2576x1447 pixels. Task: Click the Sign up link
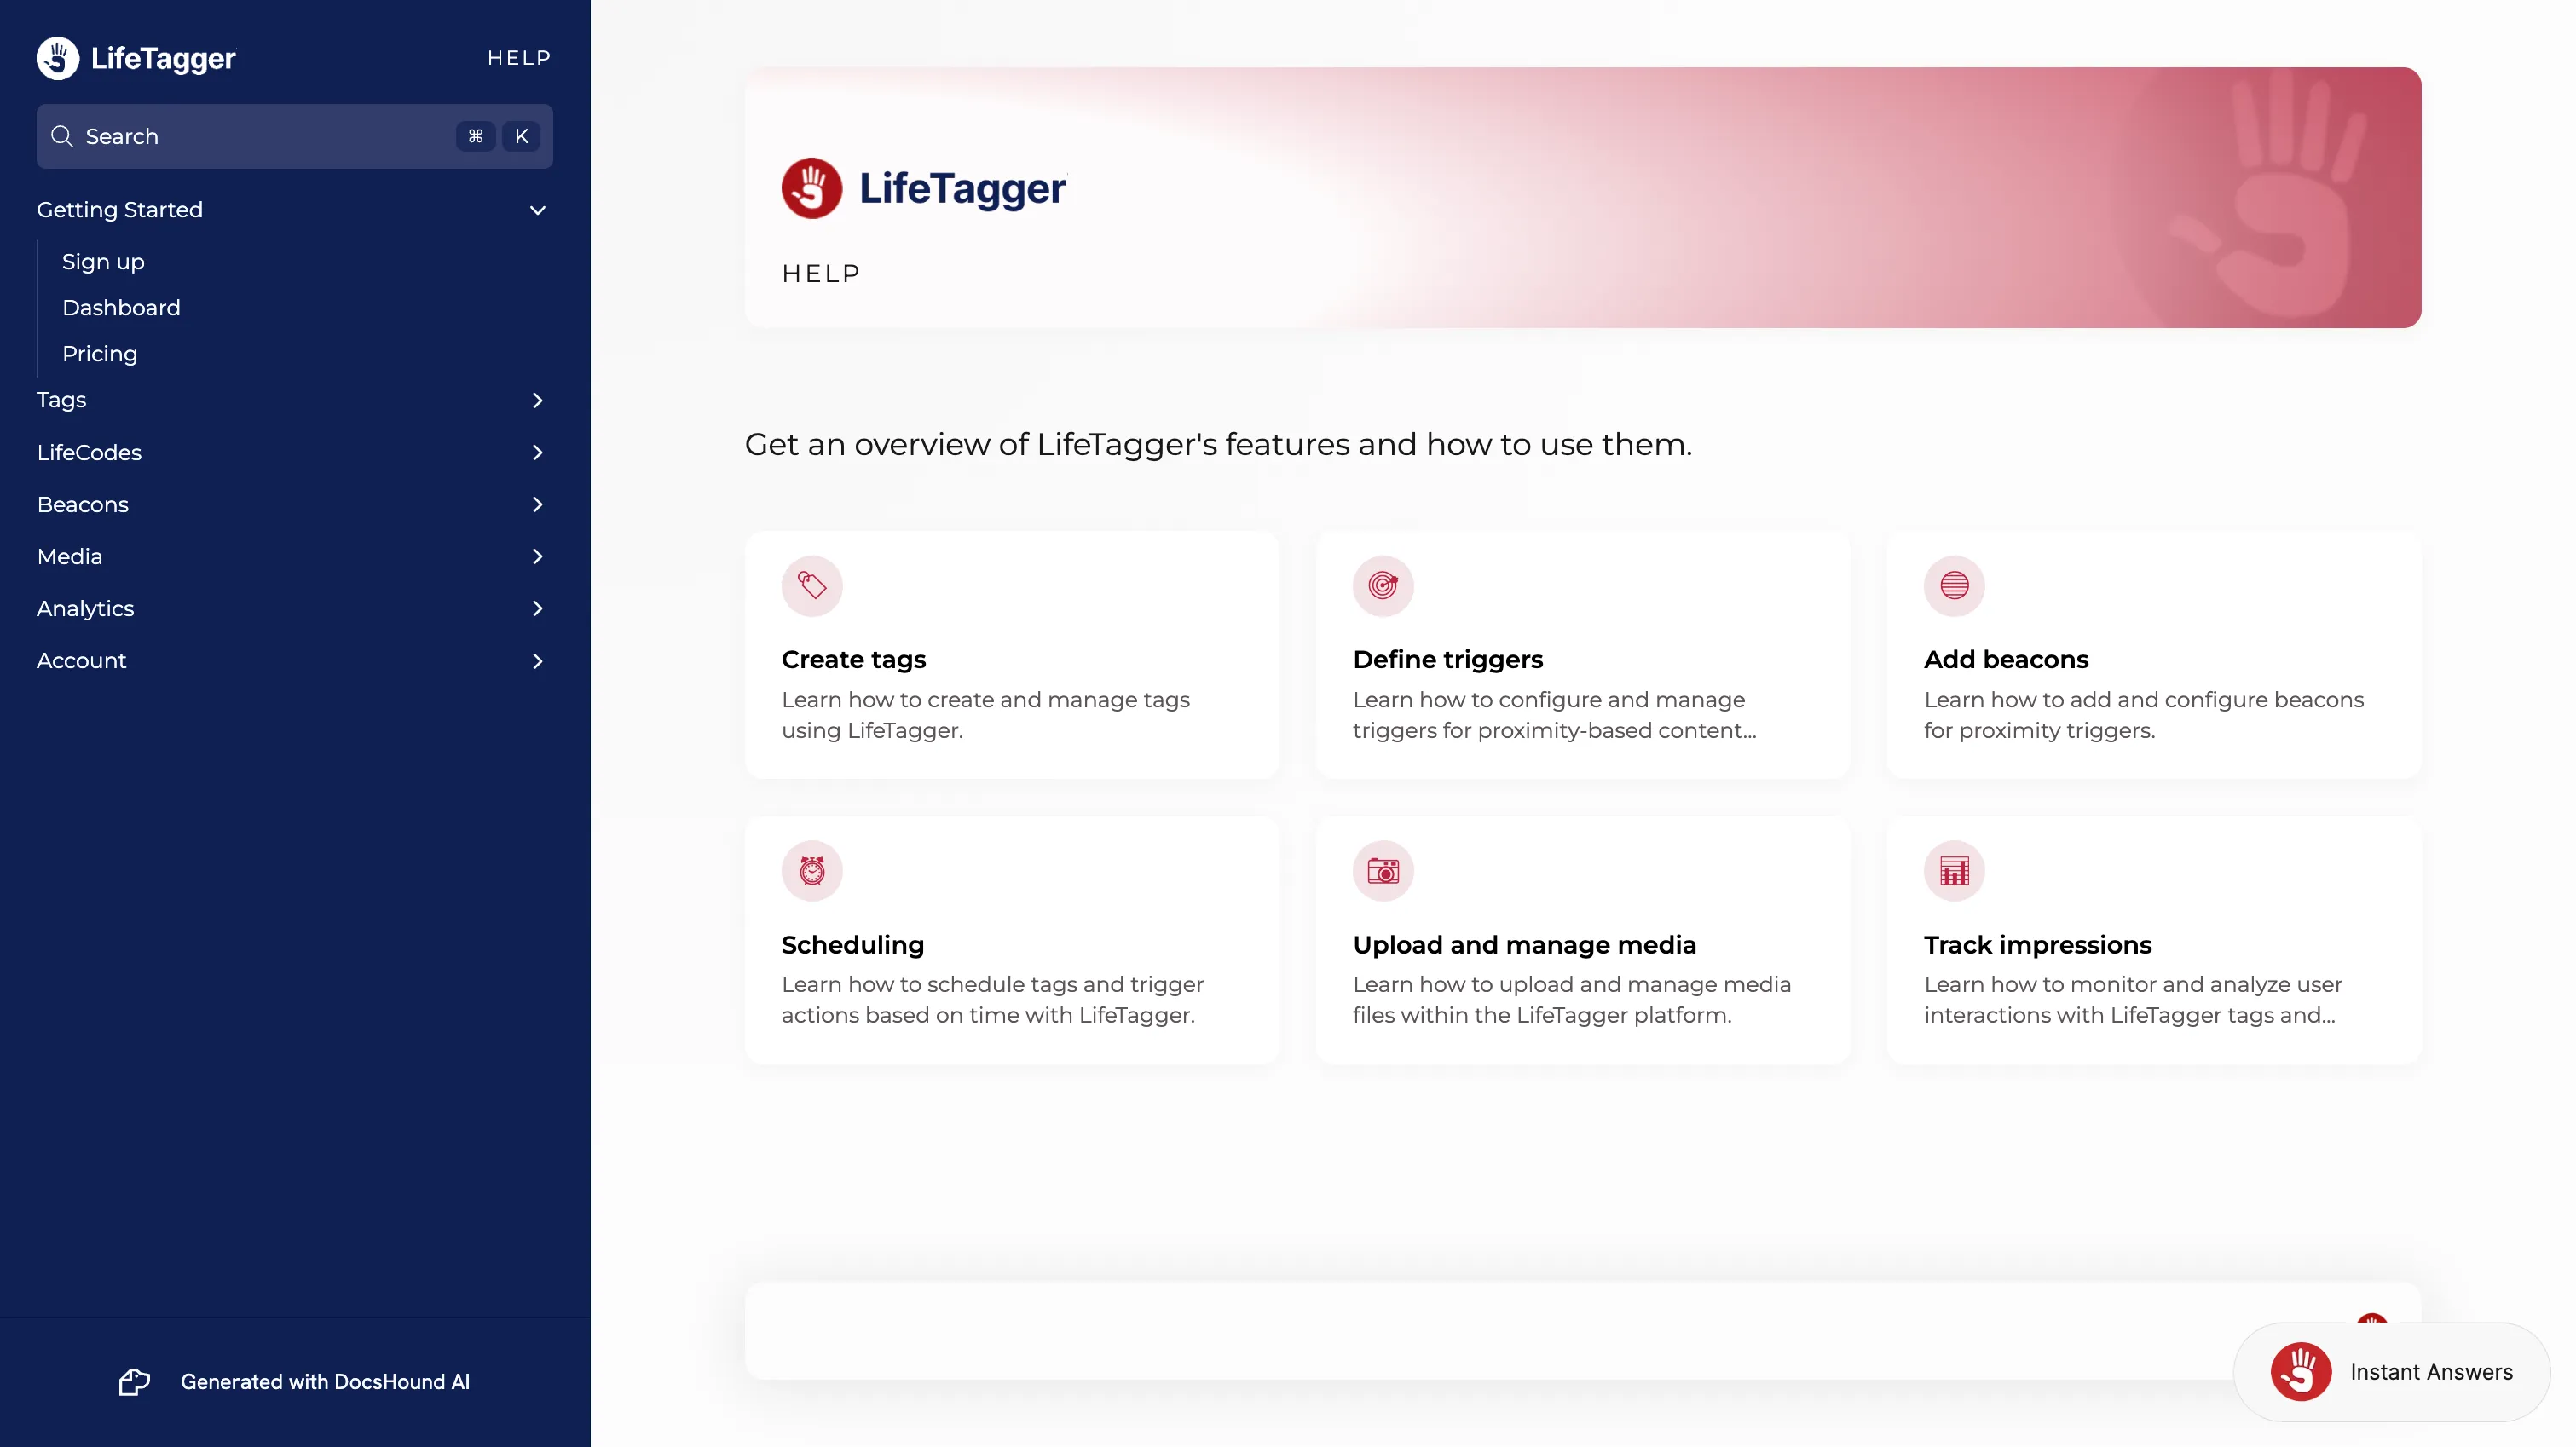[x=101, y=260]
